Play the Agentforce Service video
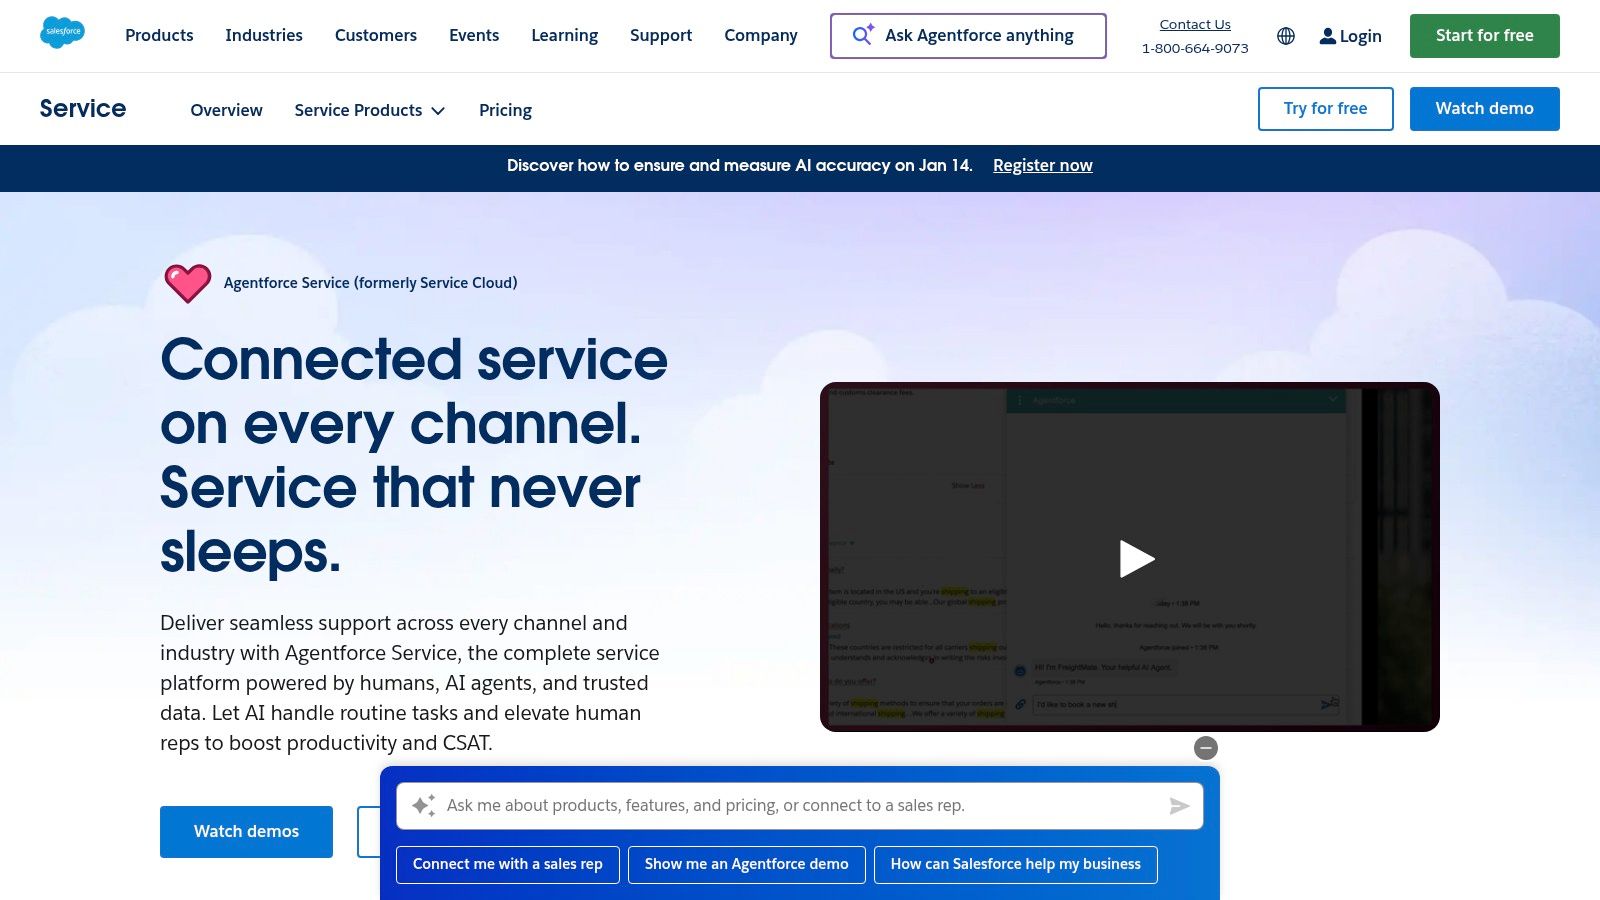This screenshot has height=900, width=1600. [1136, 558]
